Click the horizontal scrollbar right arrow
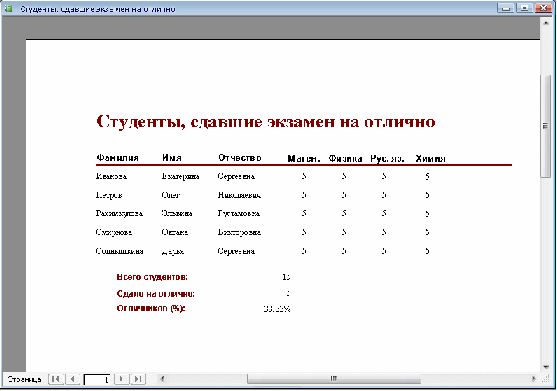Image resolution: width=557 pixels, height=391 pixels. [534, 379]
